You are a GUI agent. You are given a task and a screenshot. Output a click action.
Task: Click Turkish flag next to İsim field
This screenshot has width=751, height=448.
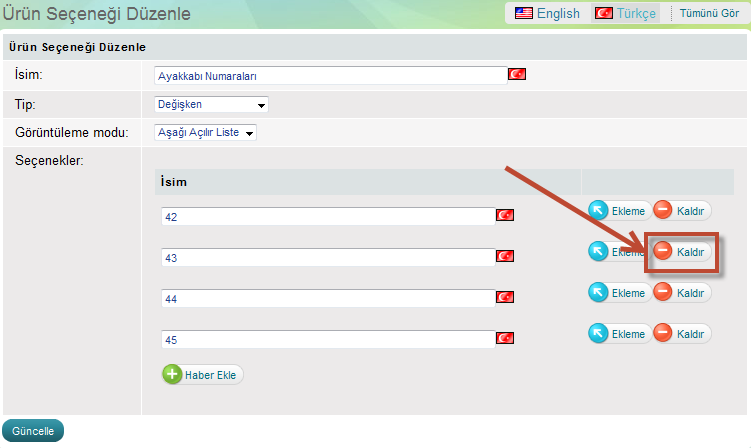517,74
